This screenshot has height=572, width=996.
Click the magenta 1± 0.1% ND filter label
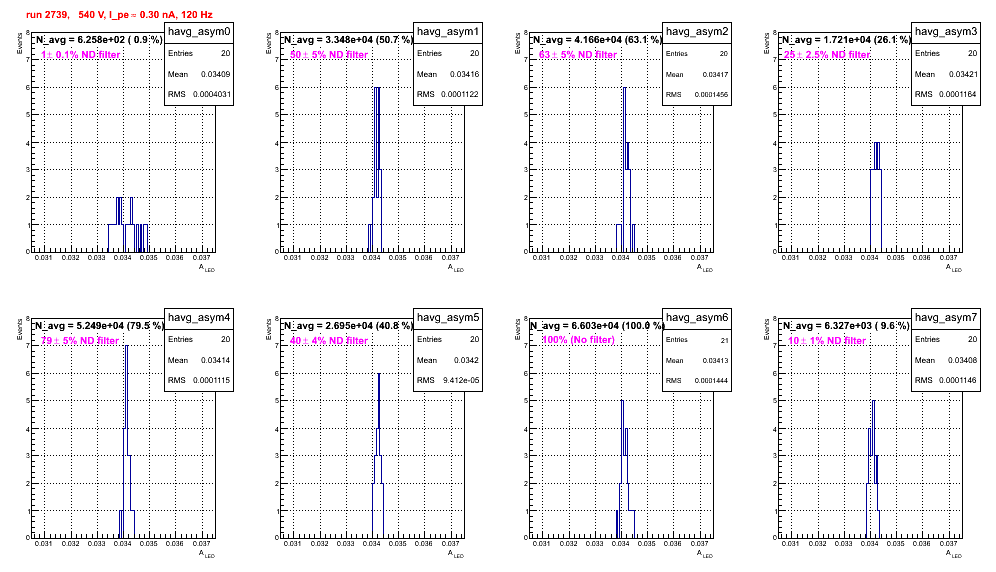(81, 55)
